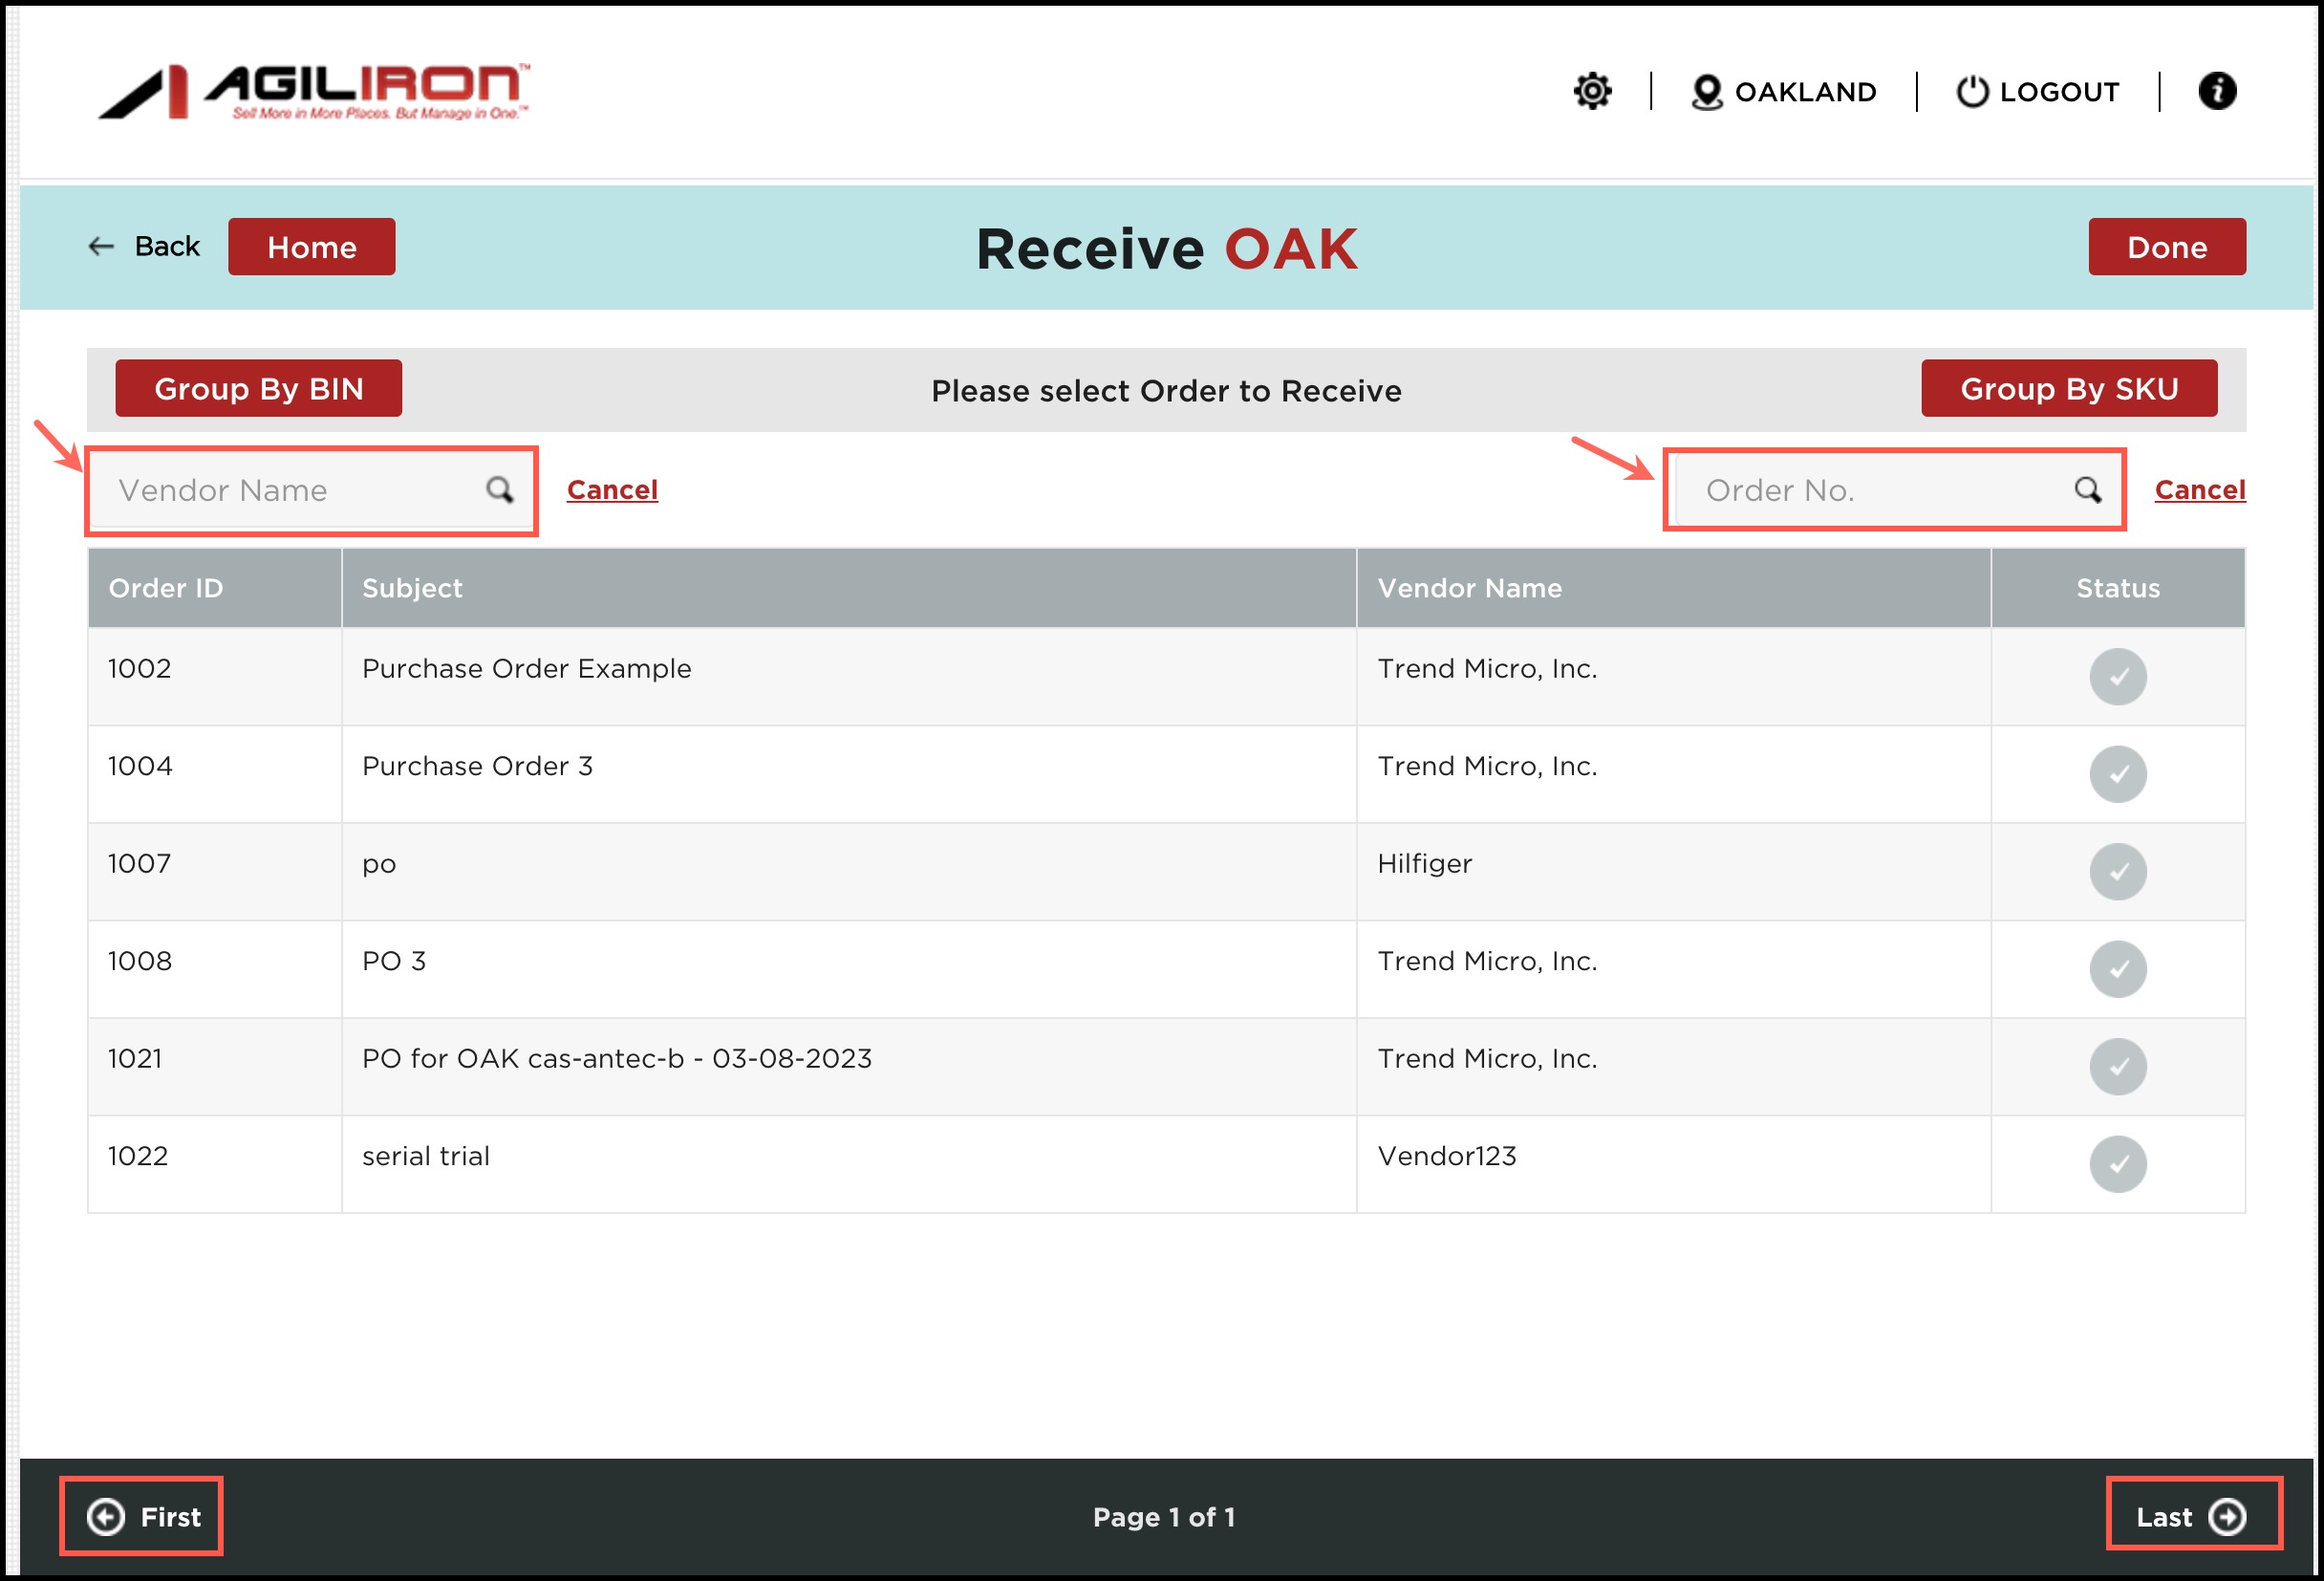Click the Logout power icon
Viewport: 2324px width, 1581px height.
click(1971, 91)
